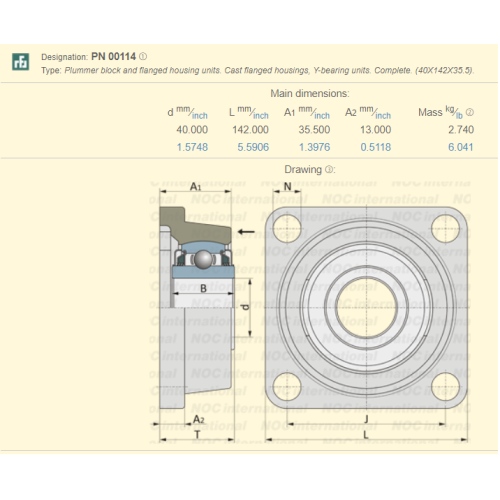Click the 142.000 mm L value
The height and width of the screenshot is (500, 500).
pyautogui.click(x=251, y=130)
